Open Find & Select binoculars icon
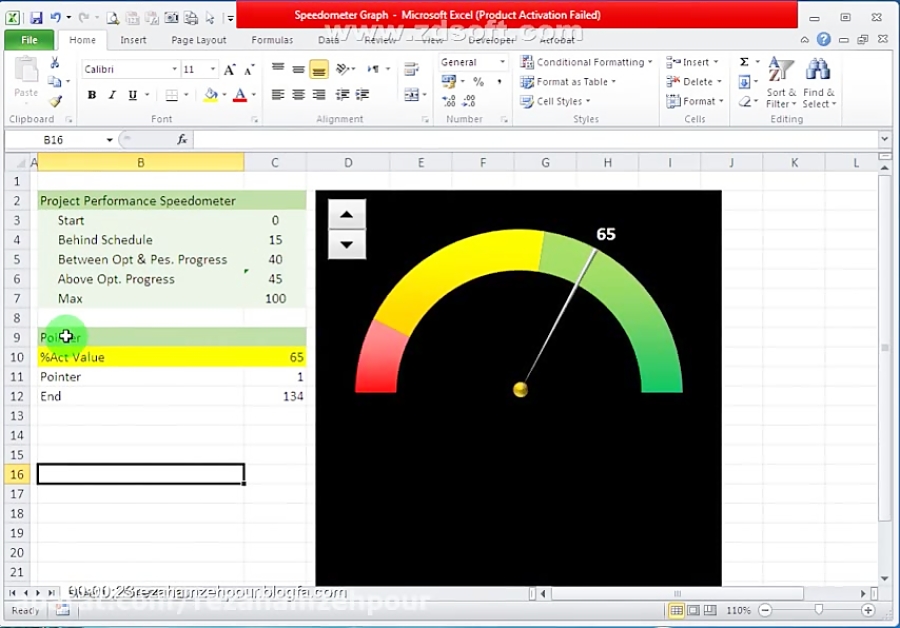The width and height of the screenshot is (900, 628). [x=817, y=80]
